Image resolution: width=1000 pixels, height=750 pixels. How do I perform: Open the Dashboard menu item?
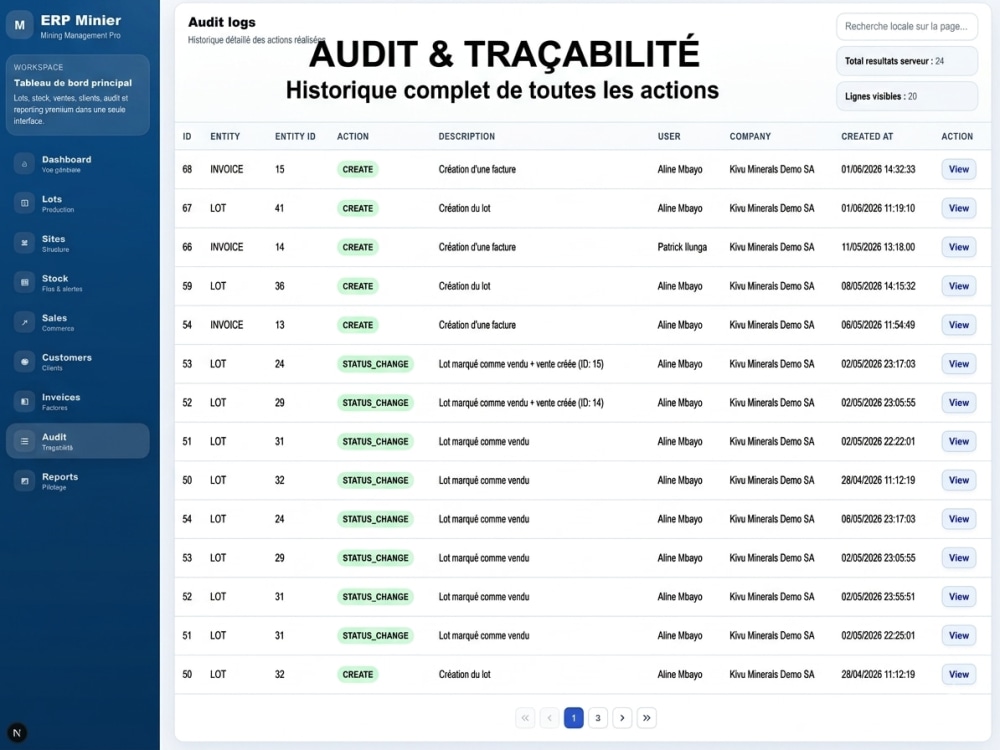[78, 164]
